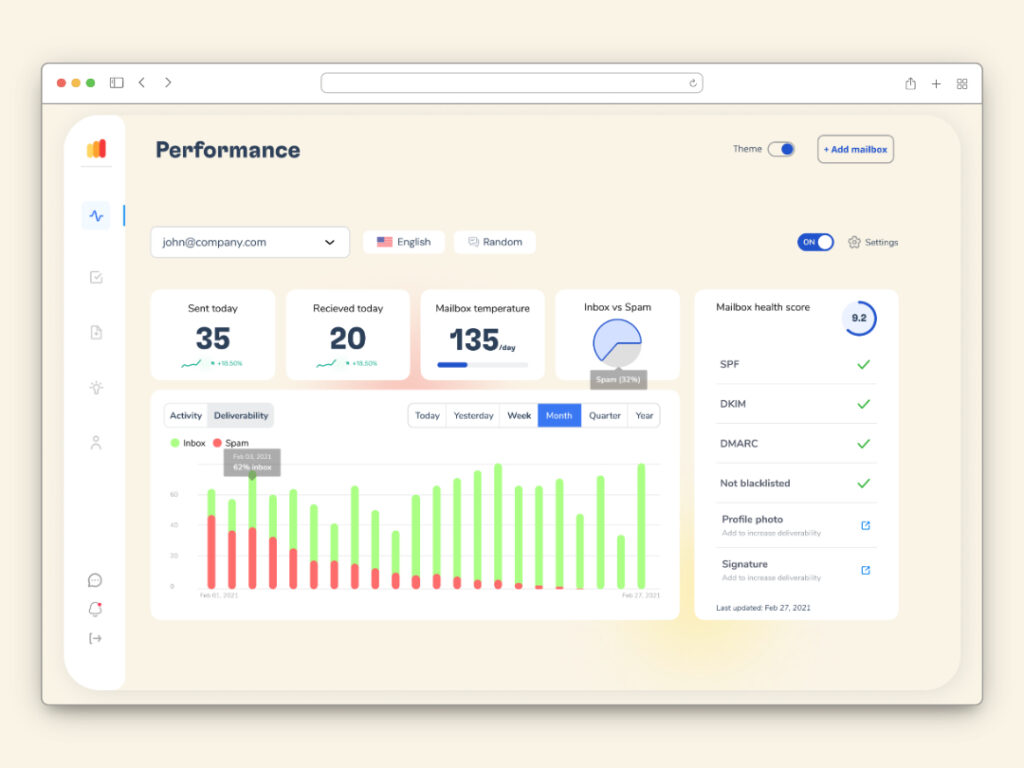The height and width of the screenshot is (768, 1024).
Task: Expand the john@company.com mailbox dropdown
Action: click(250, 242)
